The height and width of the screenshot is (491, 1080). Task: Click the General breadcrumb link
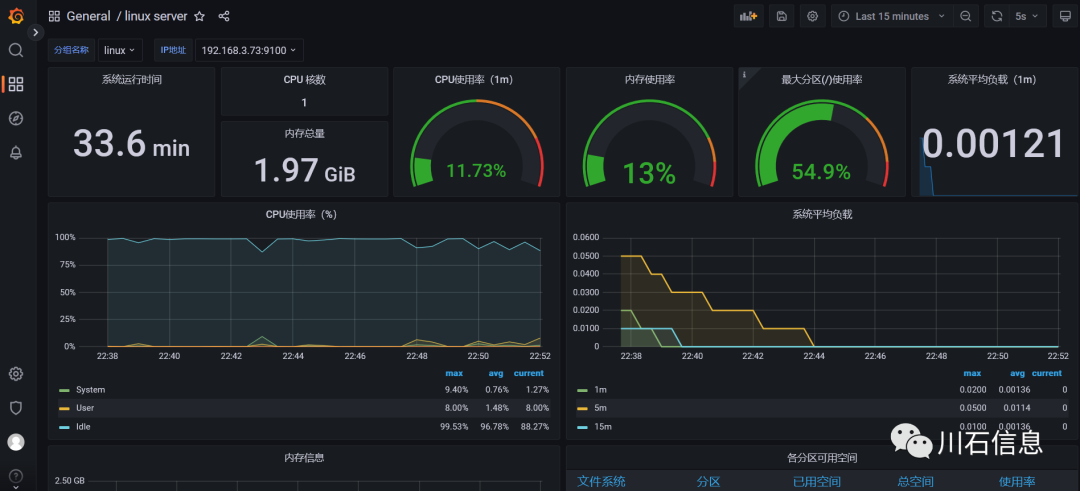tap(89, 17)
